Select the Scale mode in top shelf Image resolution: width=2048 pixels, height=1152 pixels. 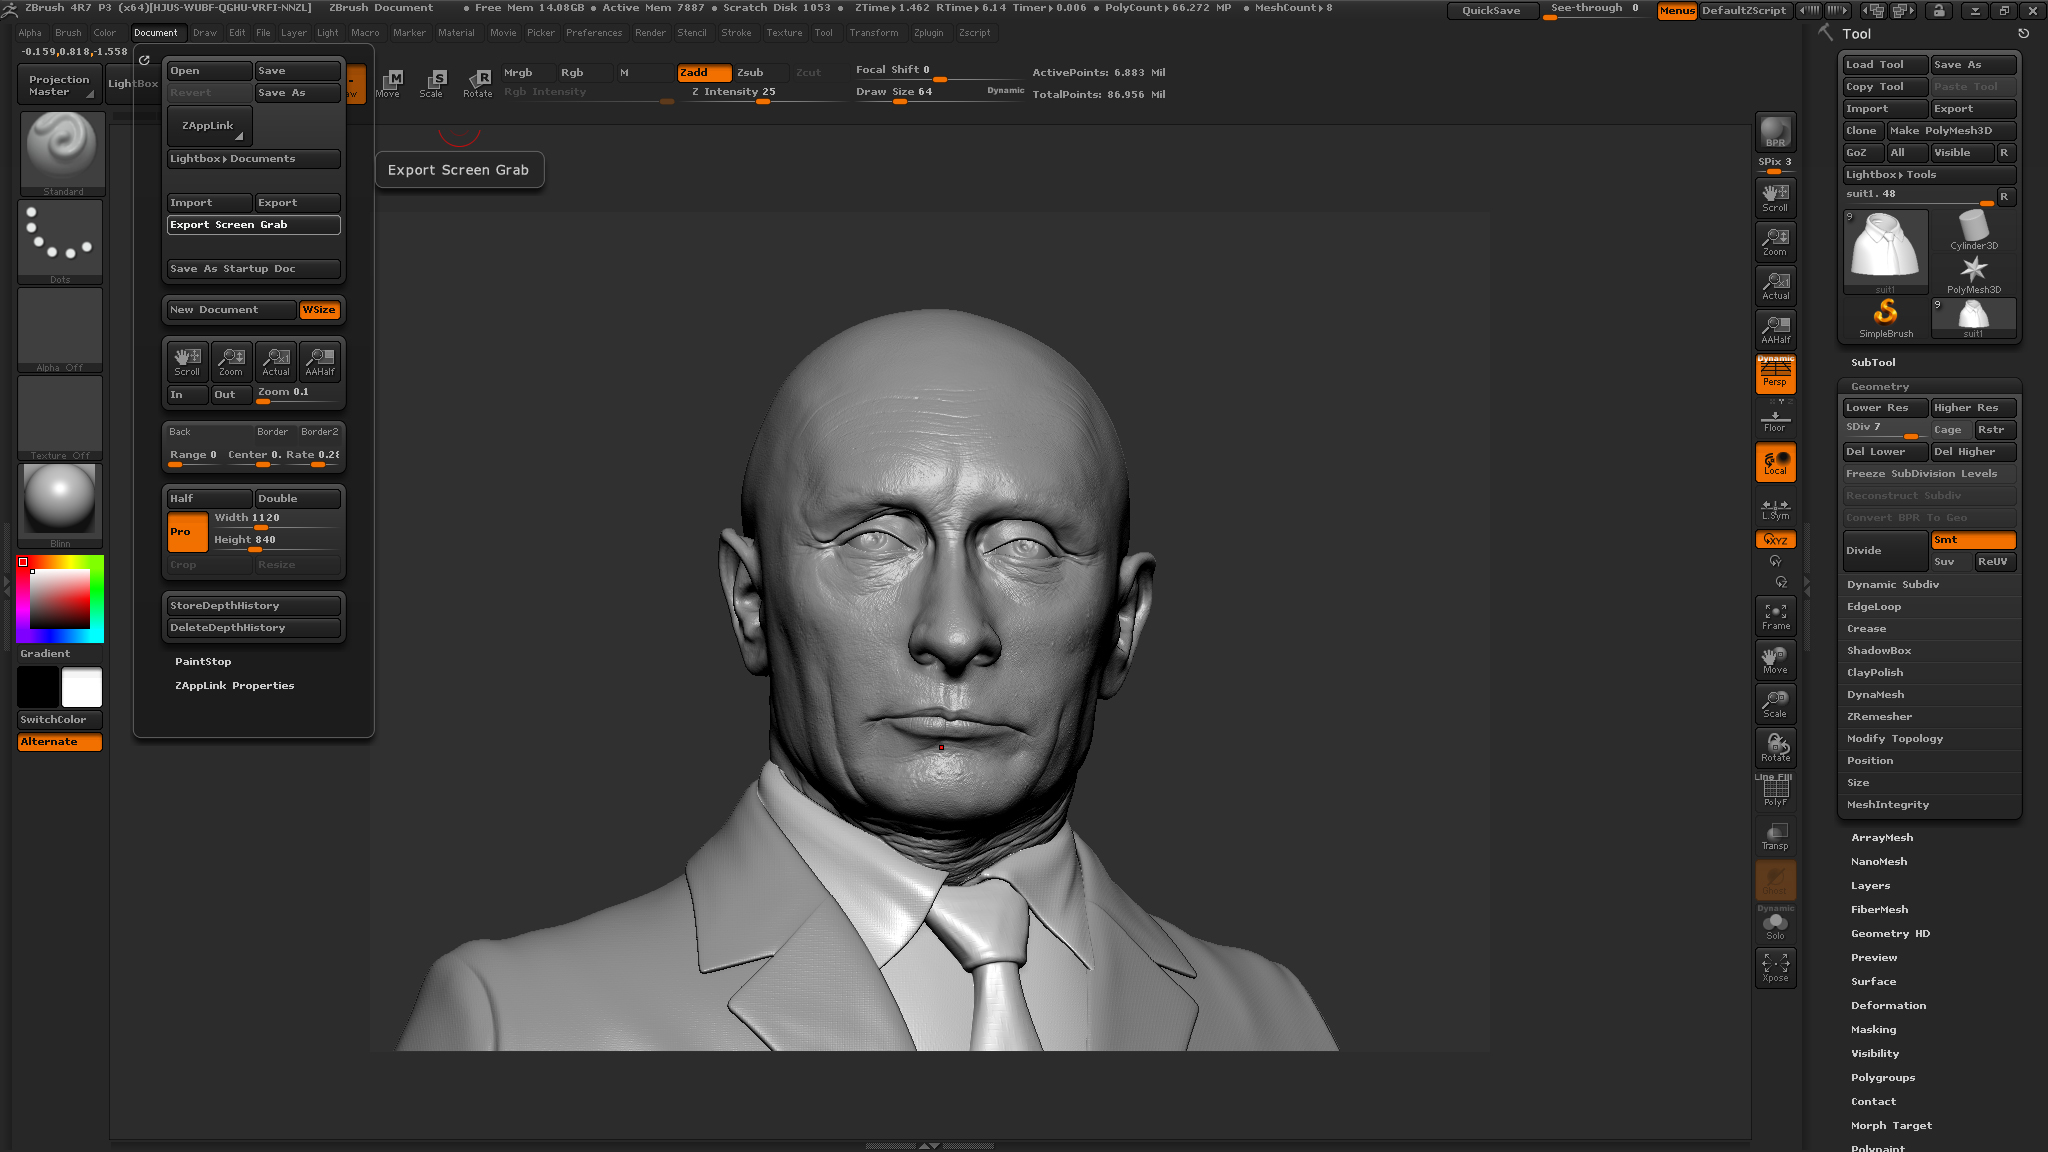[x=432, y=84]
